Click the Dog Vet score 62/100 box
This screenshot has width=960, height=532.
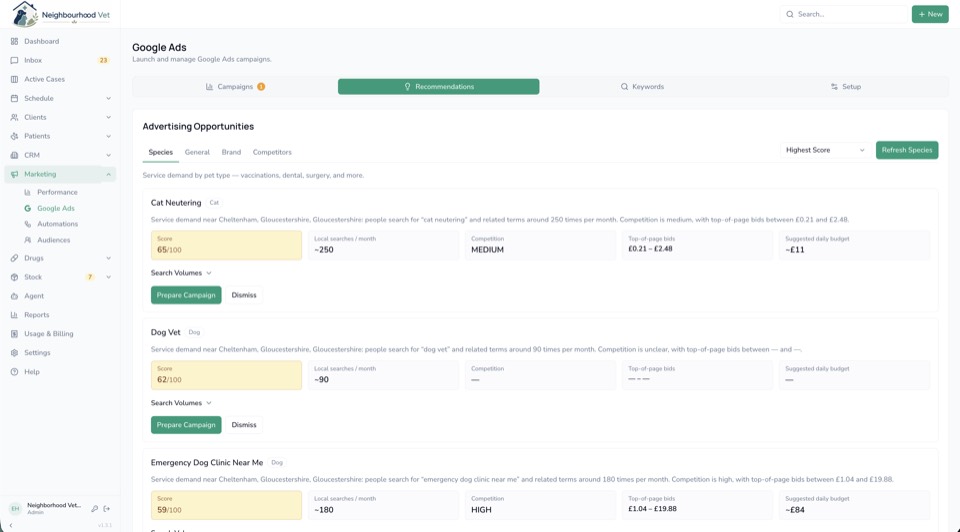[x=227, y=375]
